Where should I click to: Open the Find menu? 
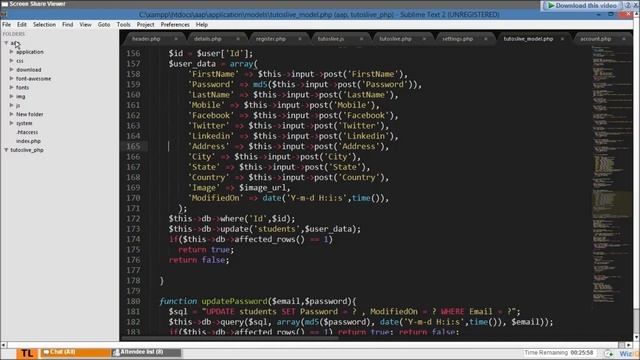point(67,24)
